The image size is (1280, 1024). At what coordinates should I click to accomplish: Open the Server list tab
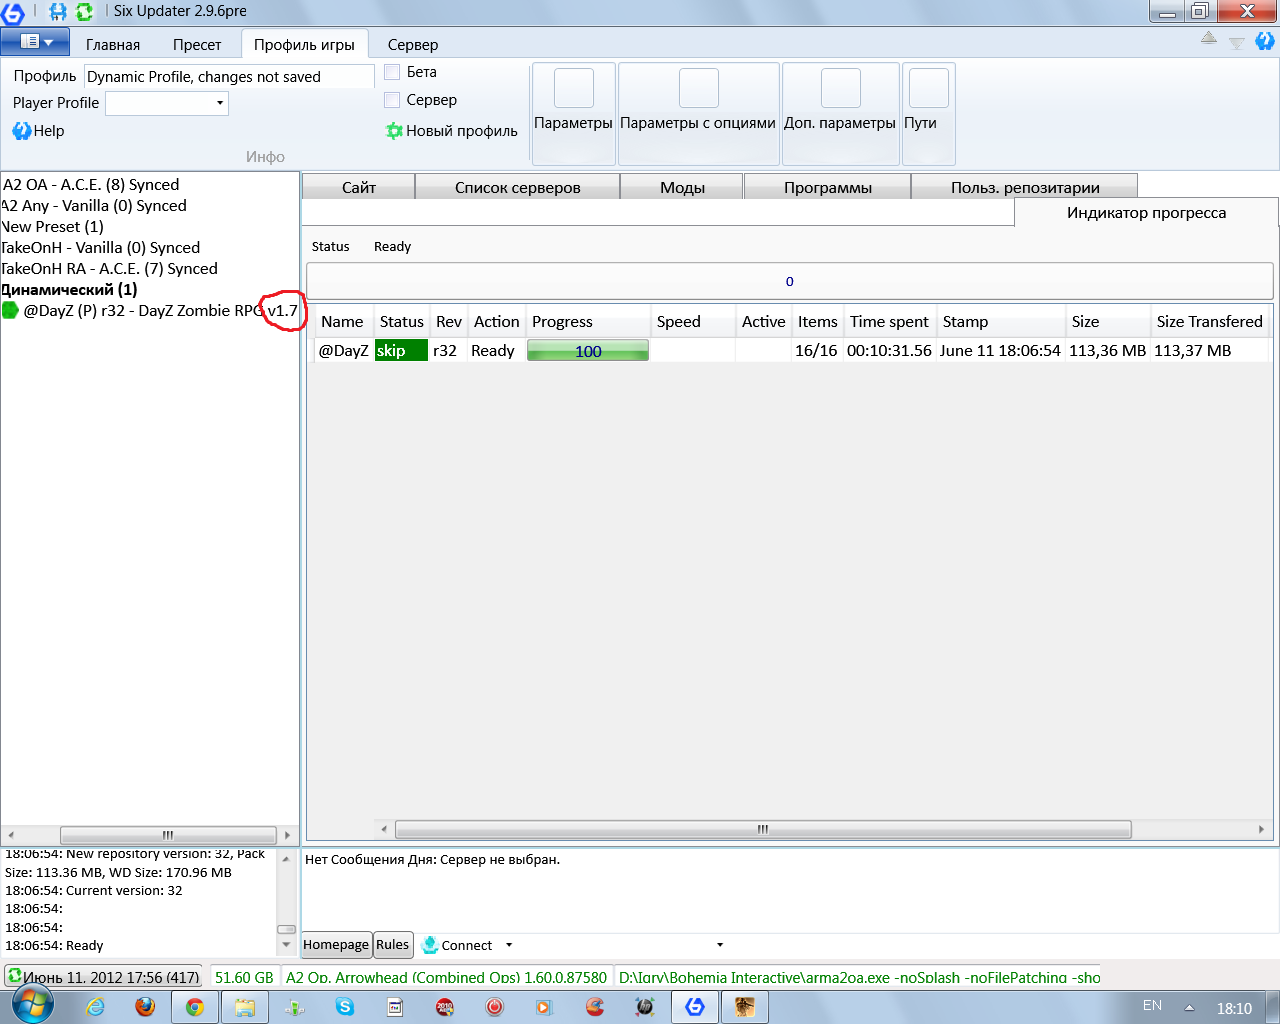coord(518,187)
